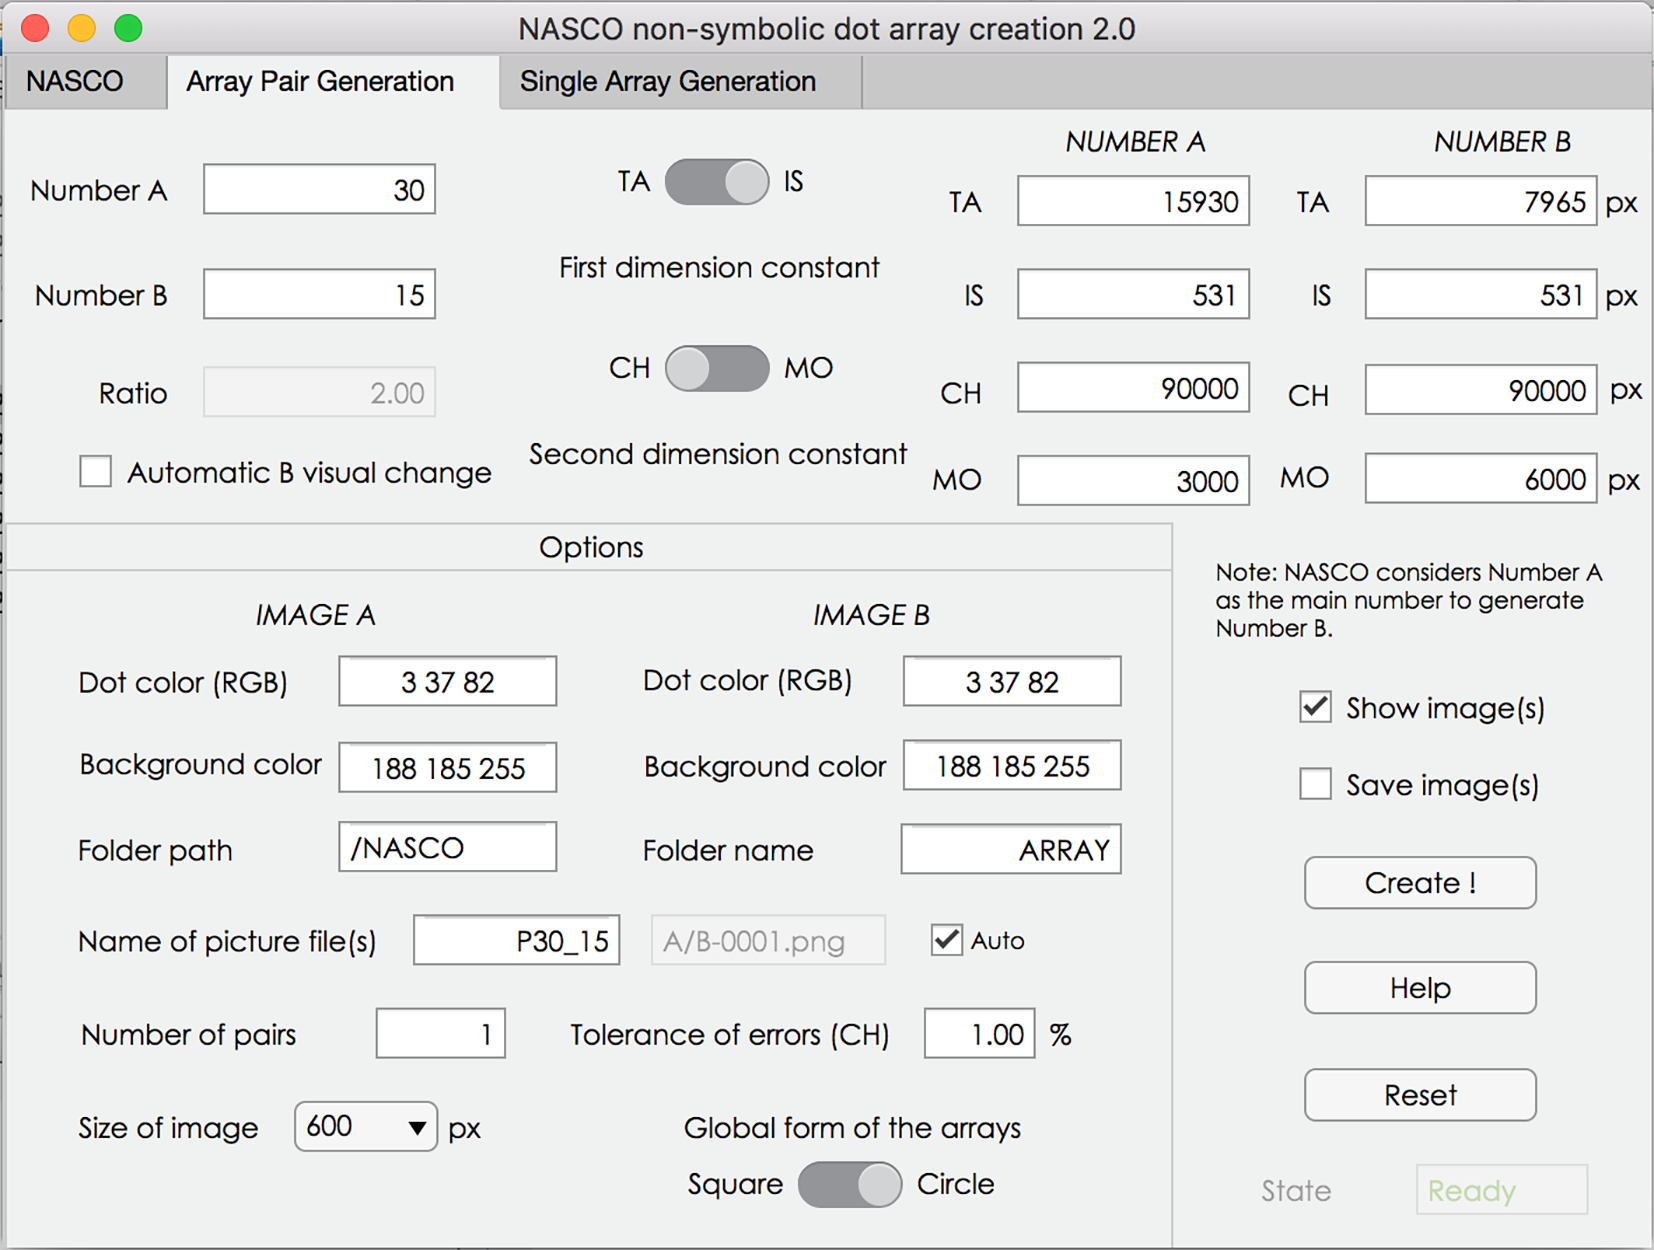The height and width of the screenshot is (1250, 1654).
Task: Click the Options section header
Action: coord(591,547)
